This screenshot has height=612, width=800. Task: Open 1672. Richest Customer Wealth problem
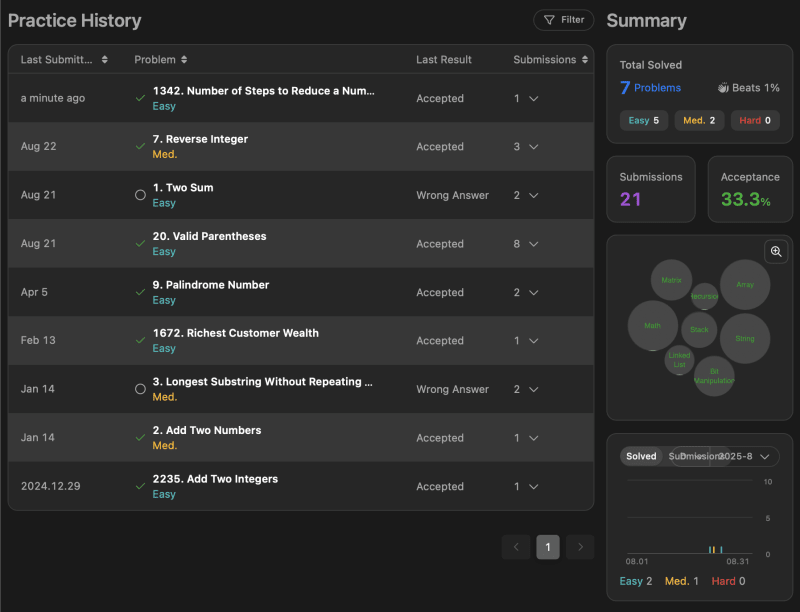click(236, 333)
